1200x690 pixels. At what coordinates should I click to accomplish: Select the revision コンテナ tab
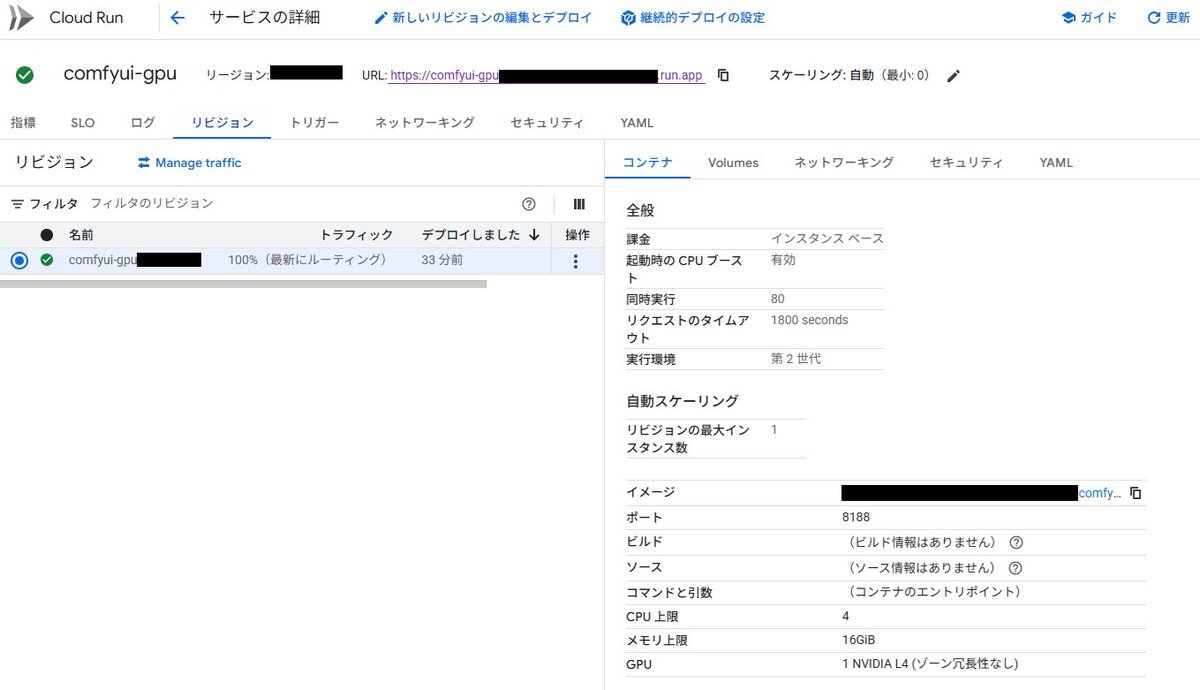coord(648,162)
